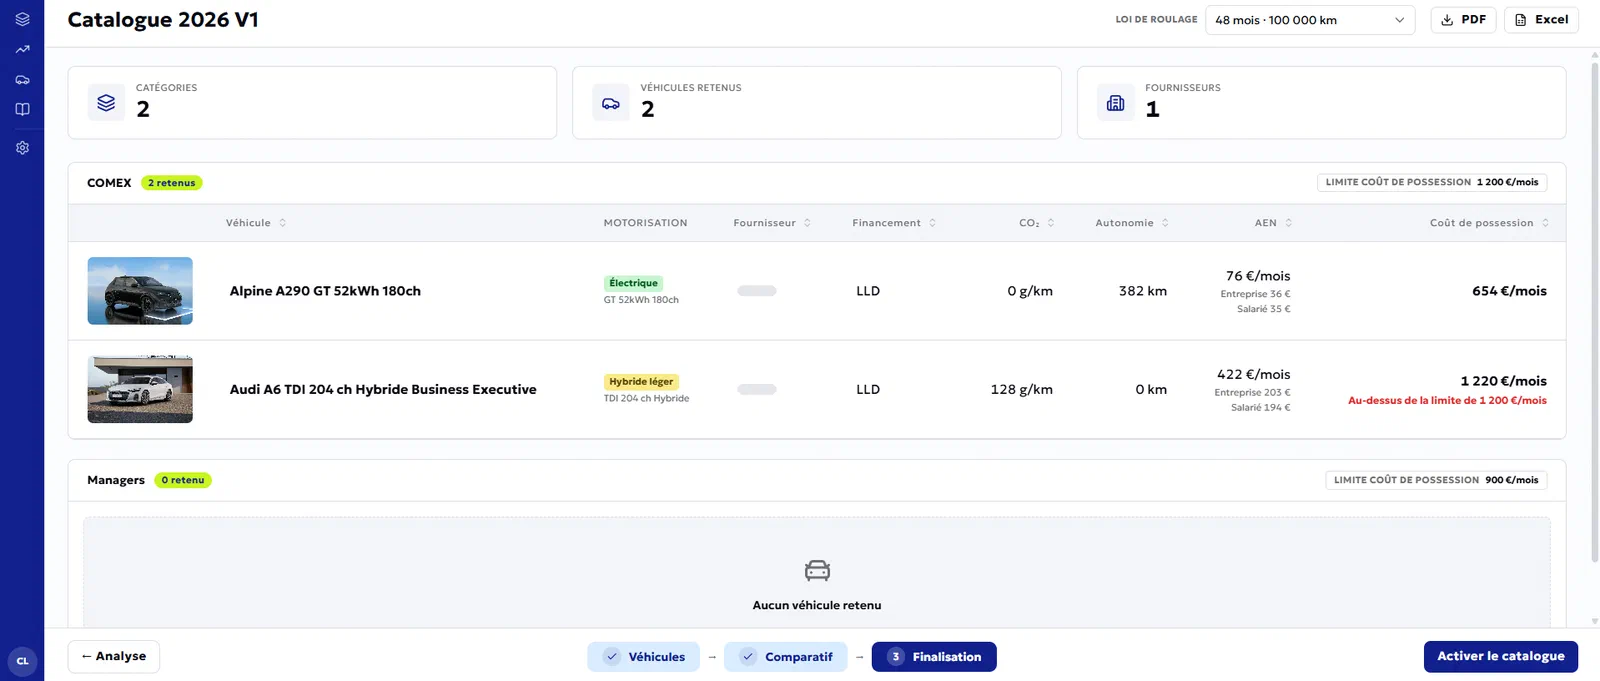
Task: Open the trending chart sidebar icon
Action: (22, 49)
